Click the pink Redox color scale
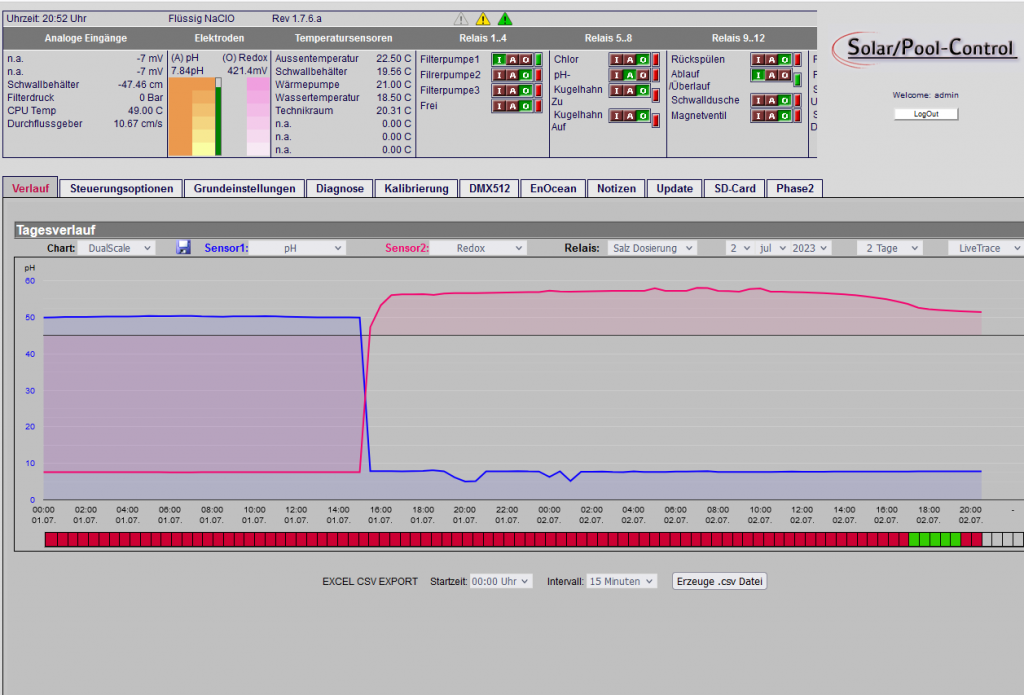Screen dimensions: 1024x695 pos(258,117)
